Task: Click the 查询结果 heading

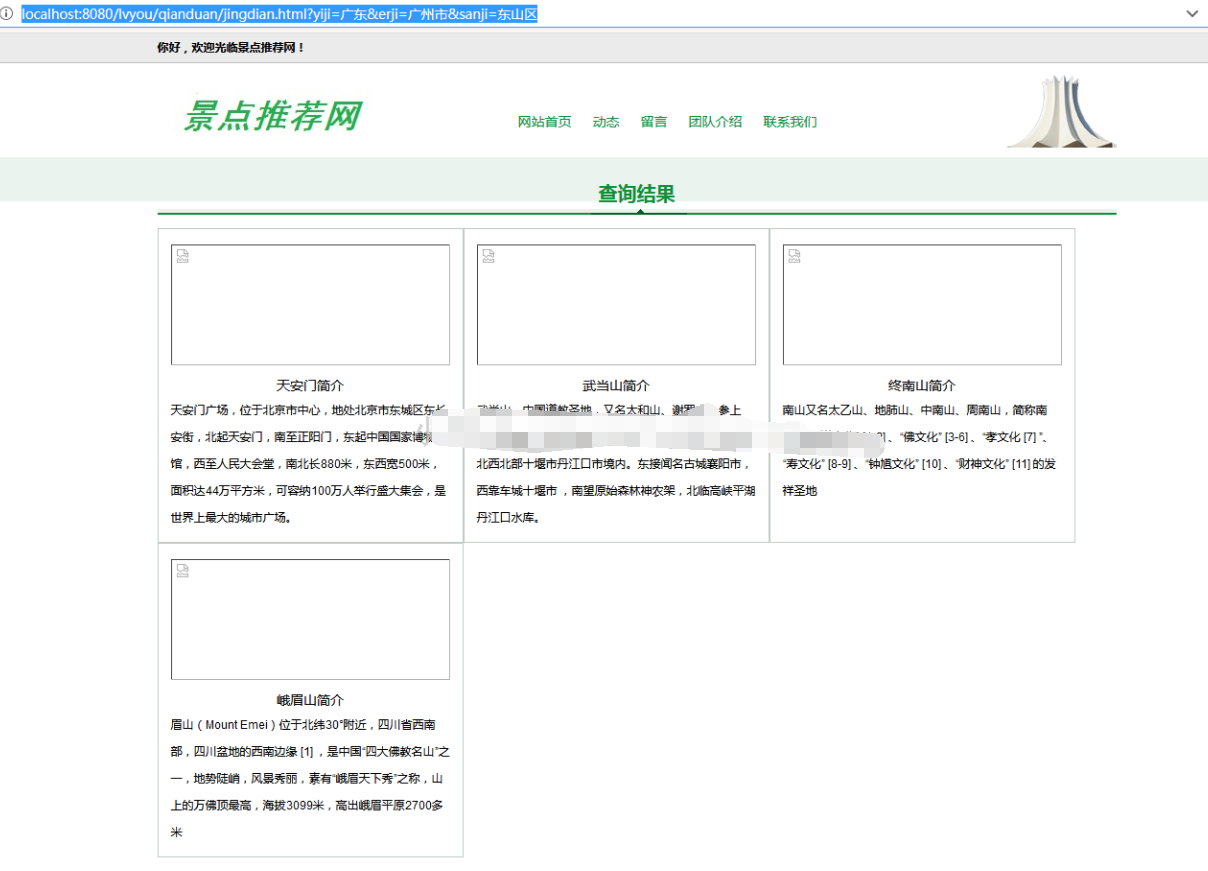Action: 637,194
